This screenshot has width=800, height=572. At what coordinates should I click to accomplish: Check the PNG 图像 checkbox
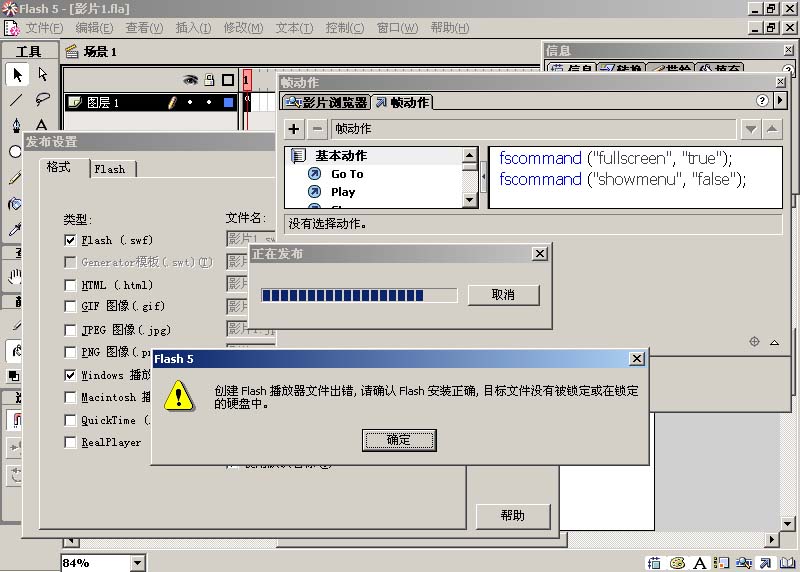click(x=70, y=352)
